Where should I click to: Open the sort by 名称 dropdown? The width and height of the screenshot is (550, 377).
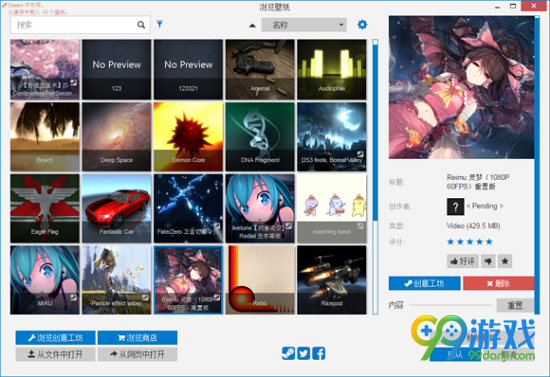point(304,25)
